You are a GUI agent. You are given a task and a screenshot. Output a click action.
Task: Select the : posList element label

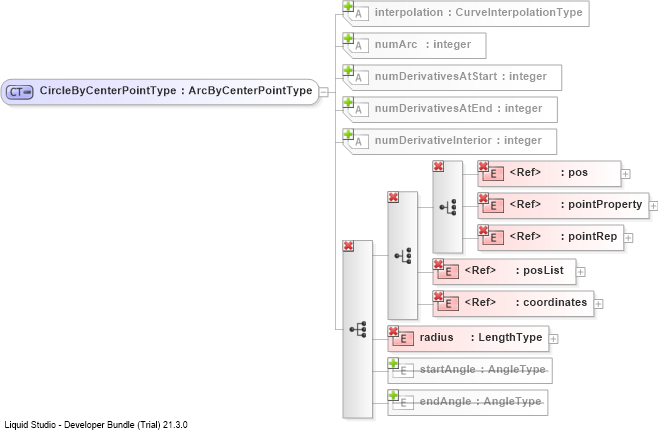pos(540,270)
